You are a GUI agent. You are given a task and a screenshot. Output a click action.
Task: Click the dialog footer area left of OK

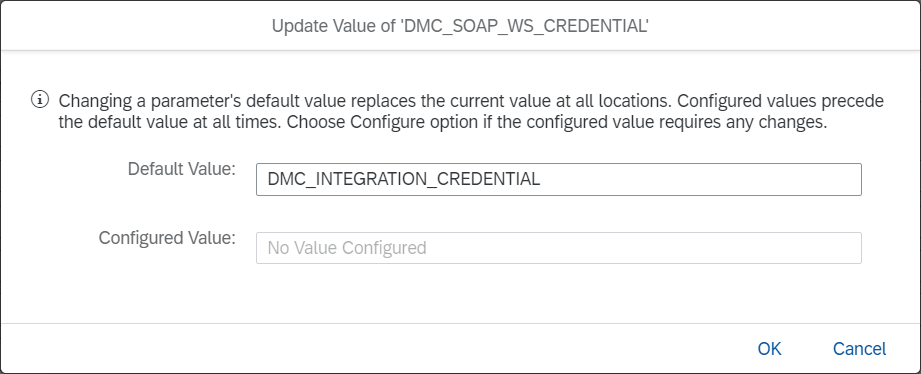point(376,348)
